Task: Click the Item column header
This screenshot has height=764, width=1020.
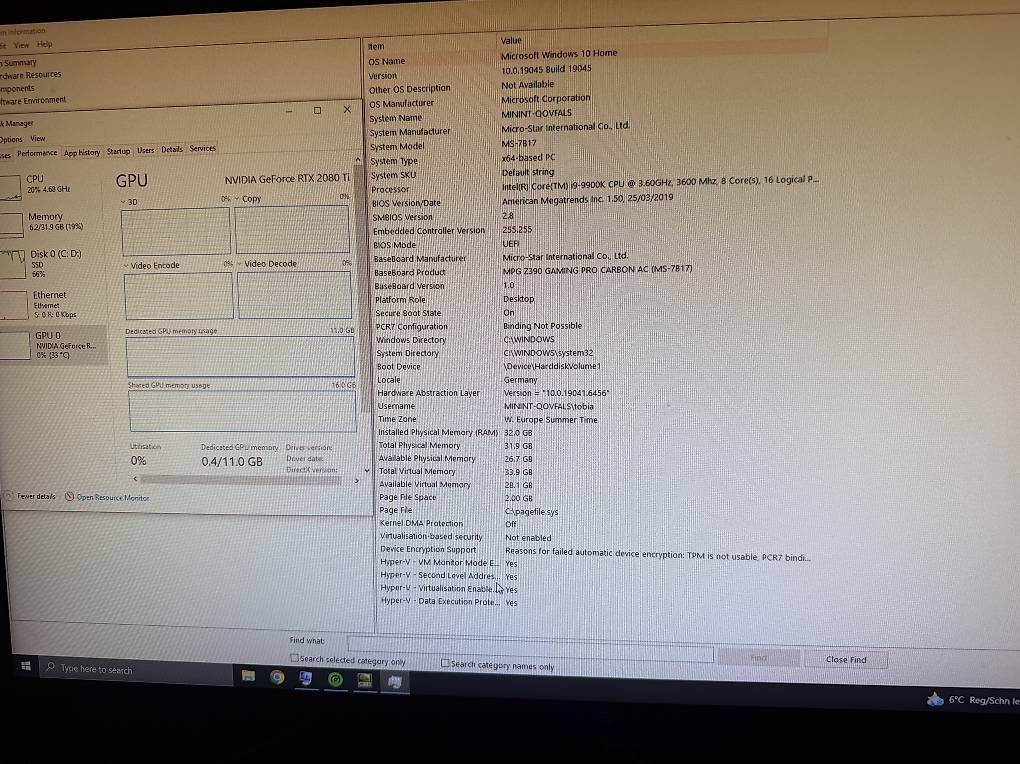Action: click(376, 46)
